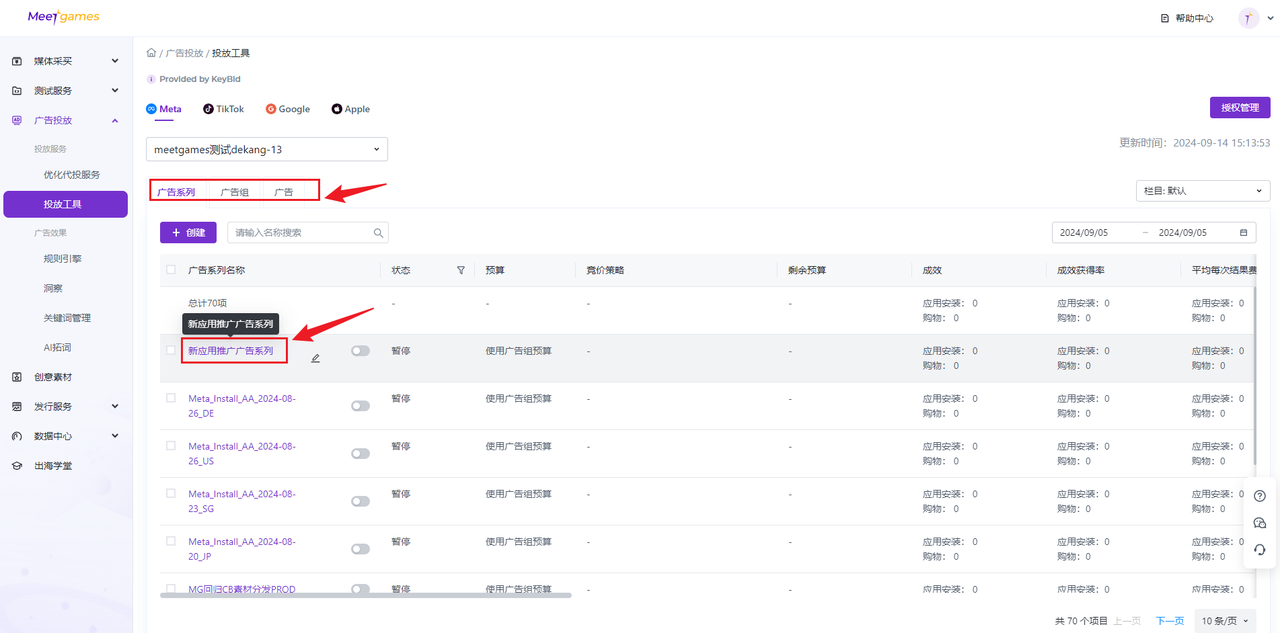Toggle the status switch for Meta_Install_AA_2024-08-20_JP

[x=360, y=549]
